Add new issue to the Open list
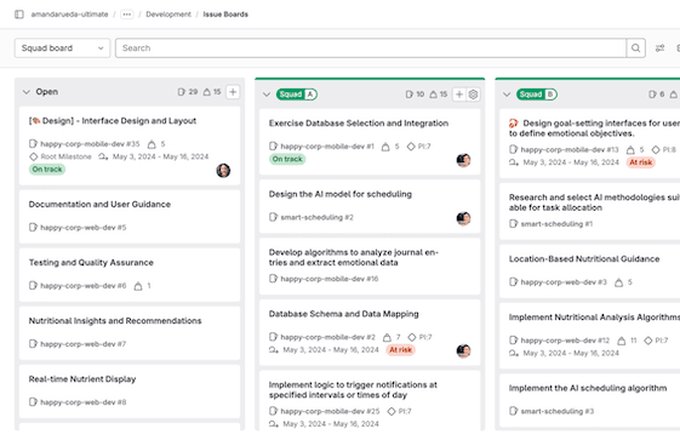The width and height of the screenshot is (680, 440). tap(233, 92)
